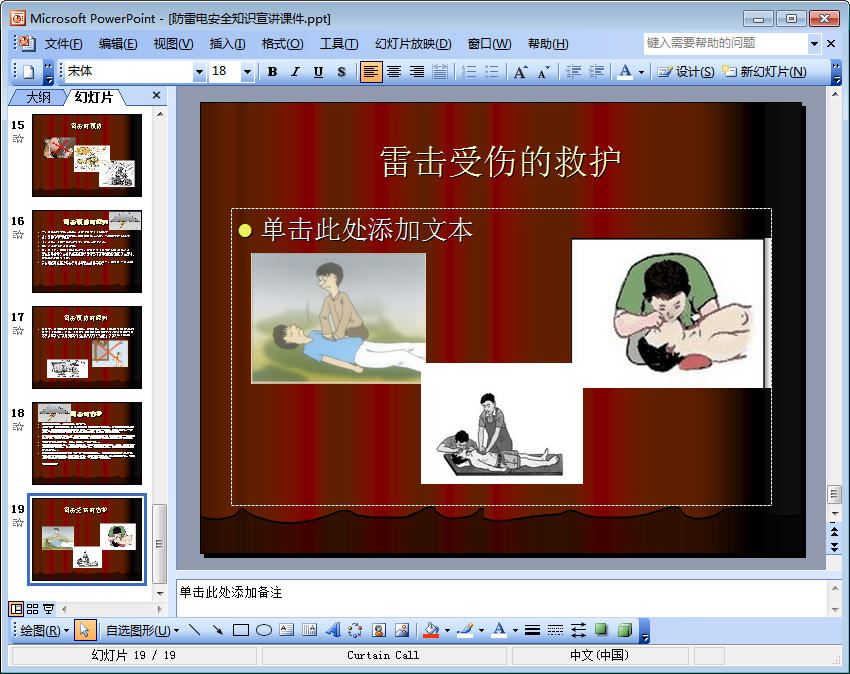Insert Clip Art

(378, 630)
